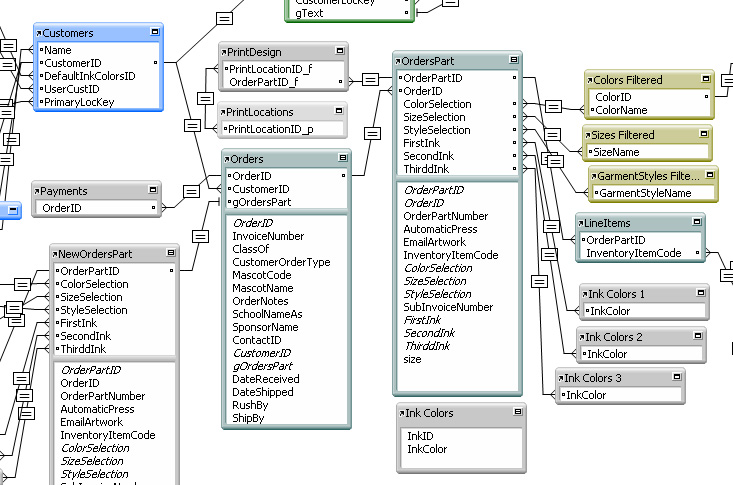733x485 pixels.
Task: Collapse the Orders table occurrence
Action: coord(336,160)
